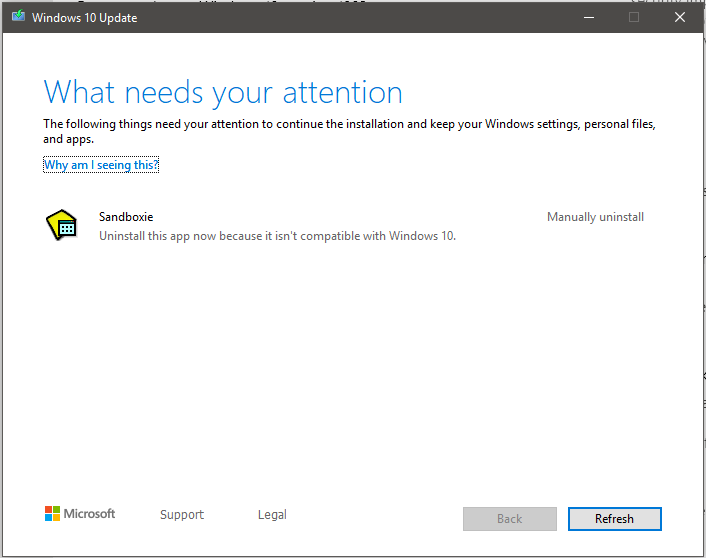Image resolution: width=706 pixels, height=558 pixels.
Task: Click the Windows 10 Update title bar icon
Action: click(x=18, y=17)
